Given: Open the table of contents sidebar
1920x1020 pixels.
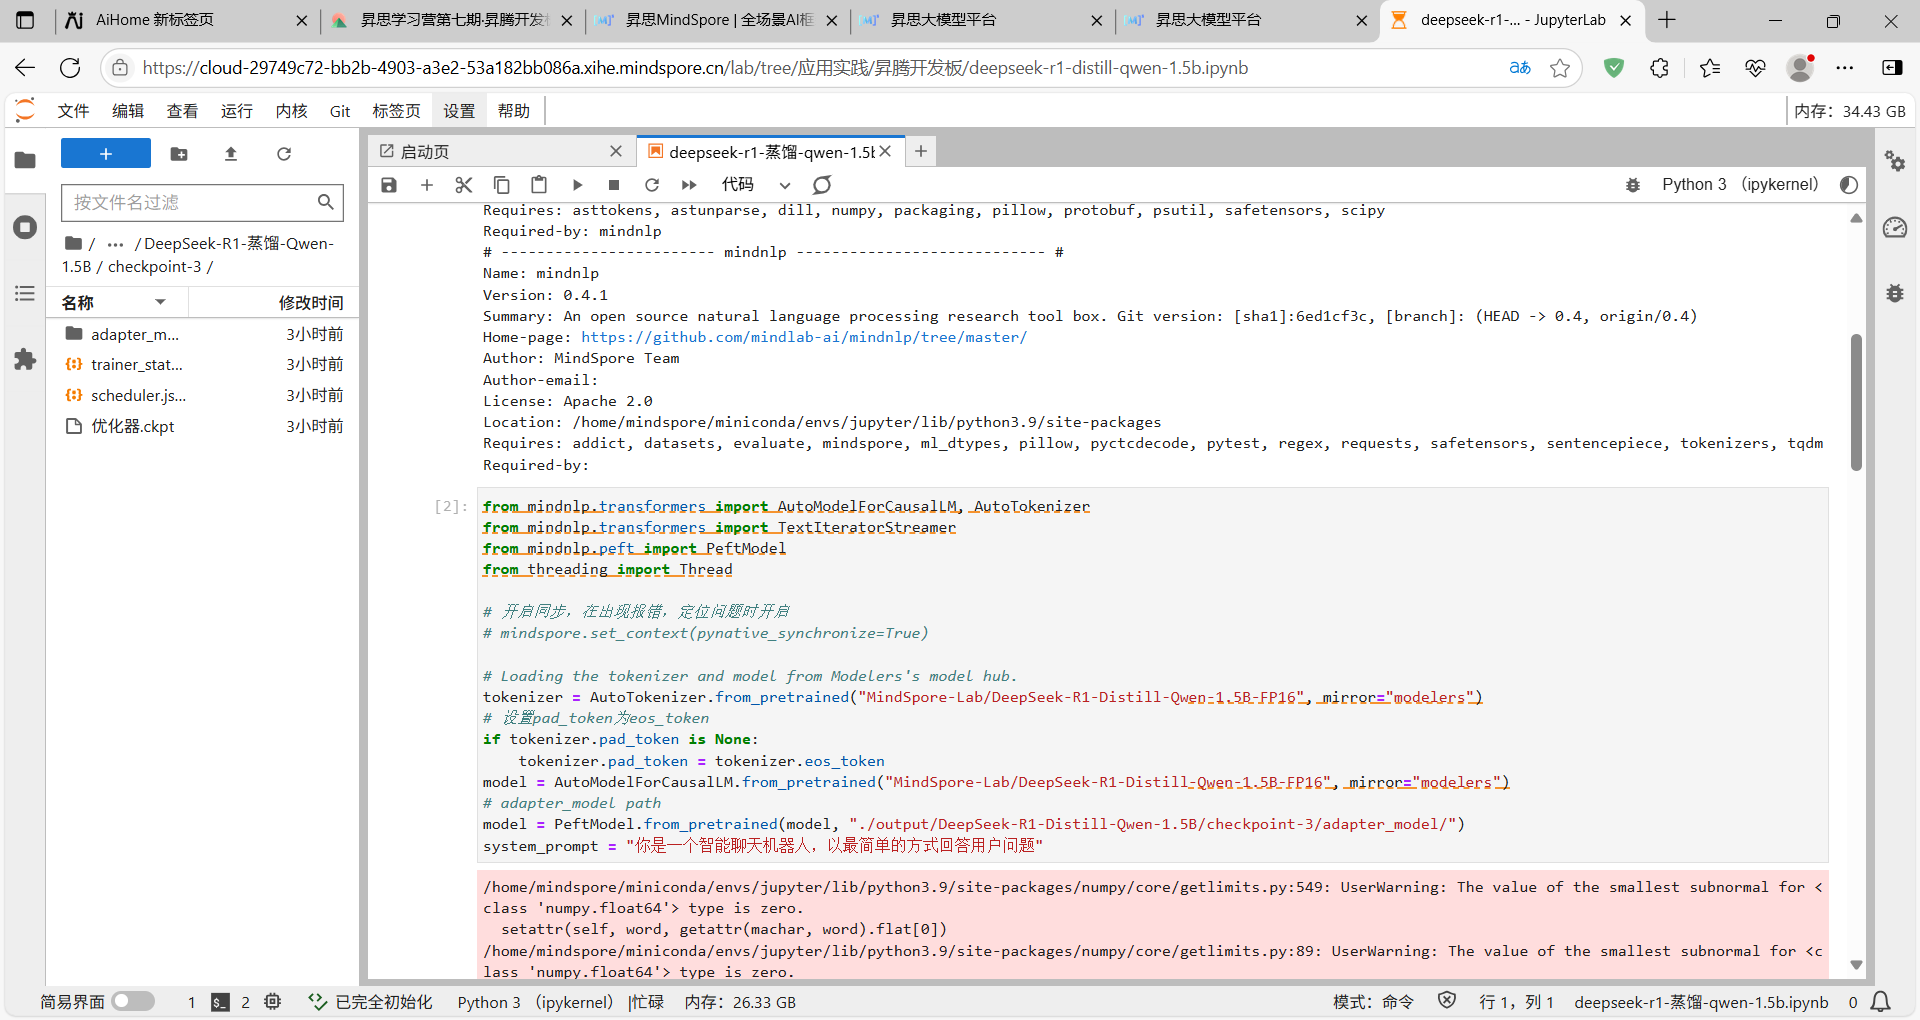Looking at the screenshot, I should click(25, 294).
